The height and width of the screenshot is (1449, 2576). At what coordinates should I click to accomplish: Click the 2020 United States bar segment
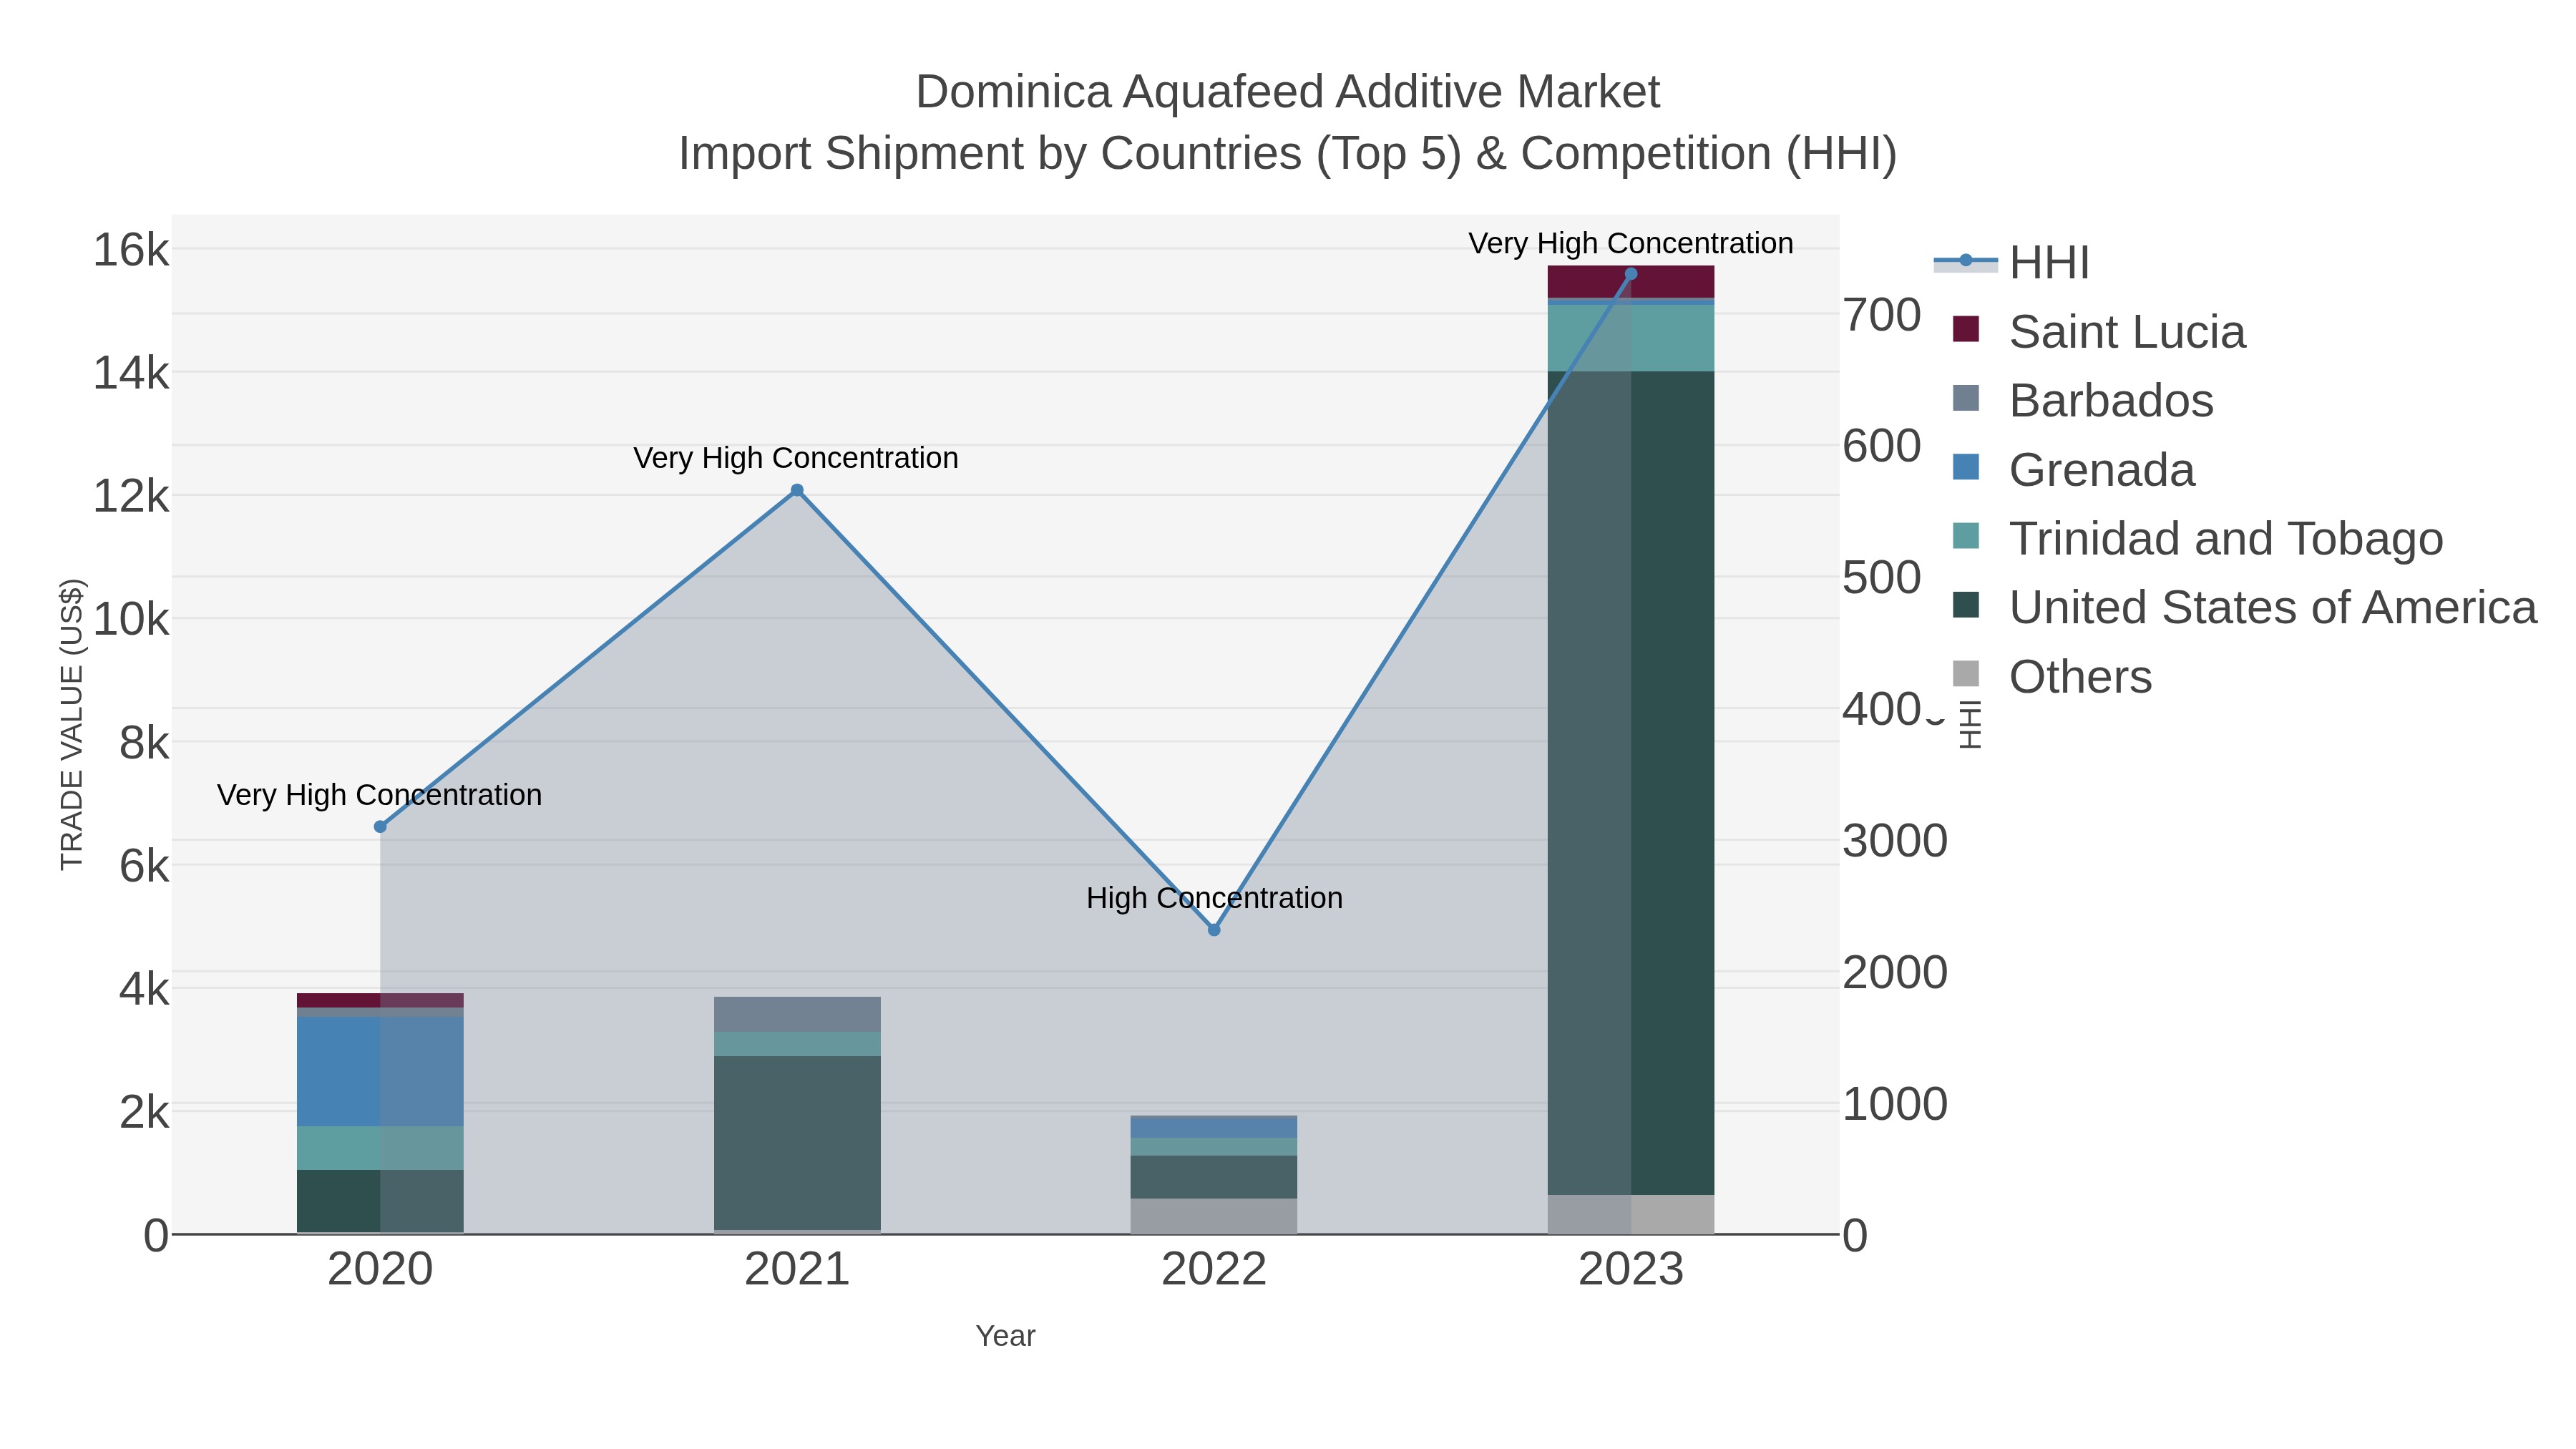380,1201
